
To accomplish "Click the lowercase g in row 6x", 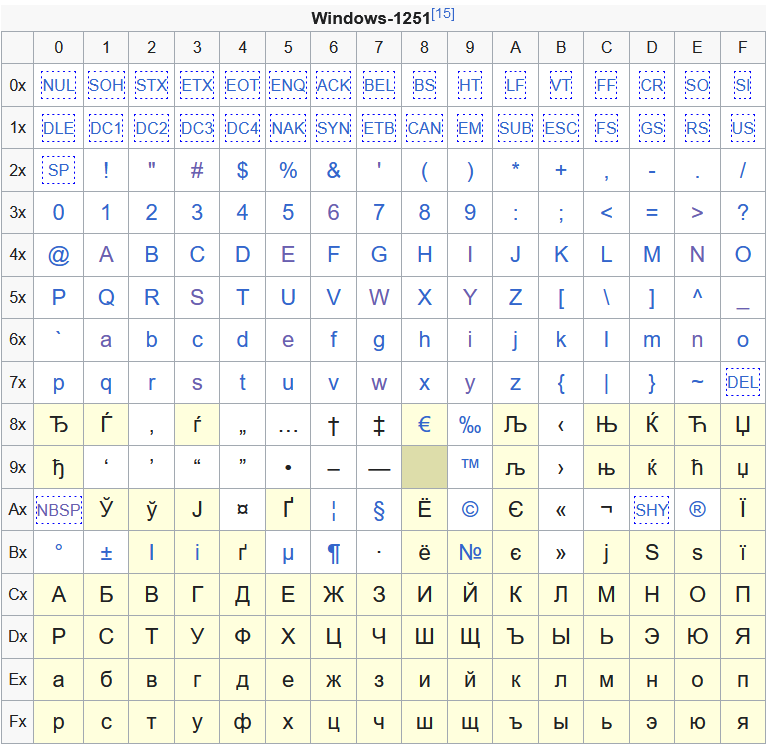I will click(379, 341).
